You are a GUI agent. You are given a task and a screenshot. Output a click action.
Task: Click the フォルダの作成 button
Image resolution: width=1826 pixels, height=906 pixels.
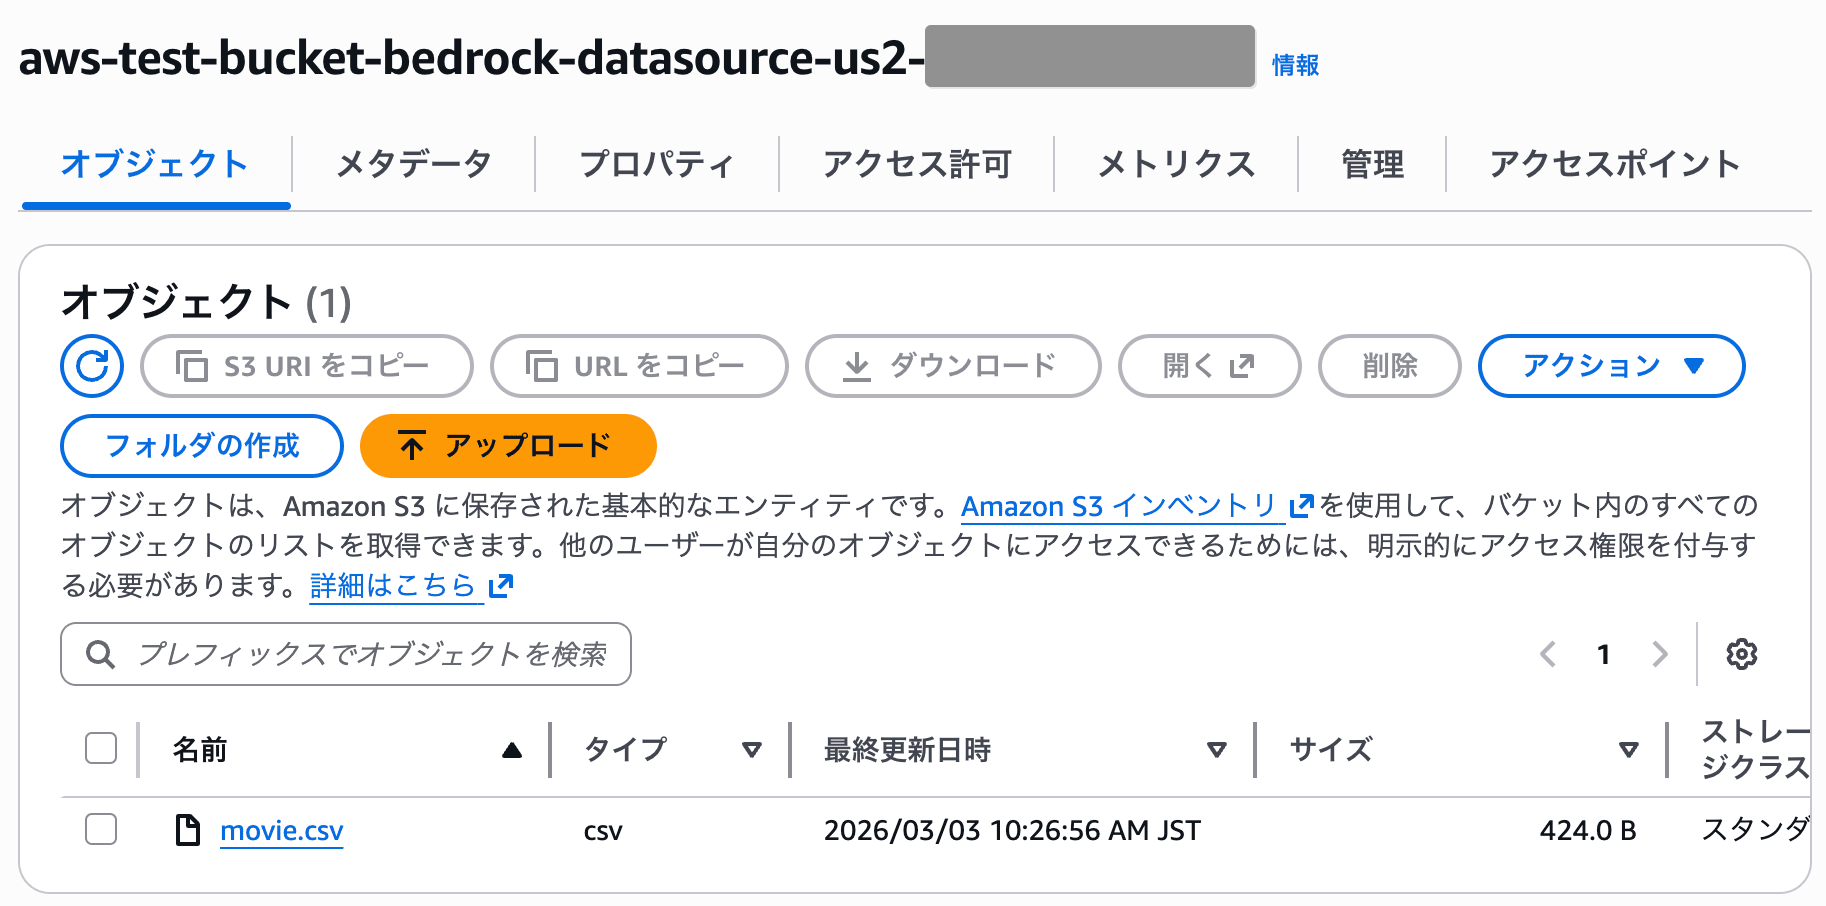point(201,446)
